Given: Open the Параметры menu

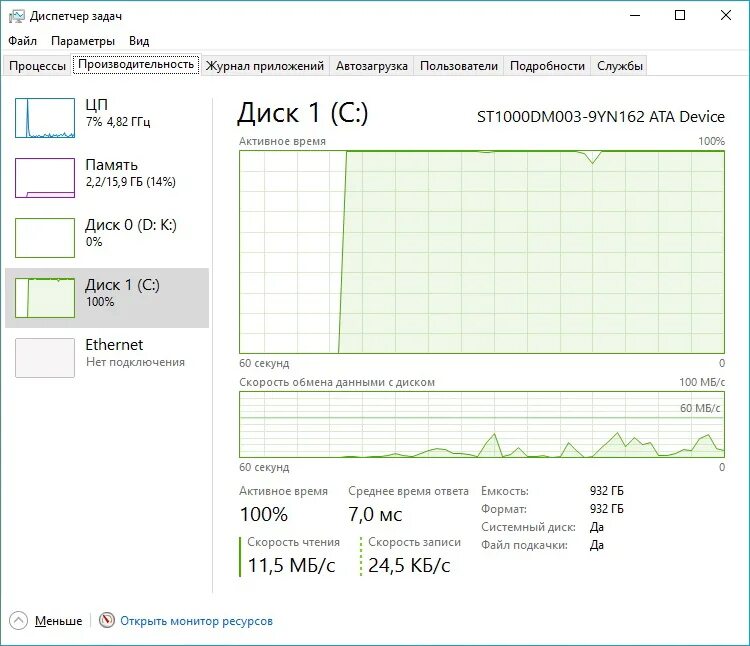Looking at the screenshot, I should (83, 41).
